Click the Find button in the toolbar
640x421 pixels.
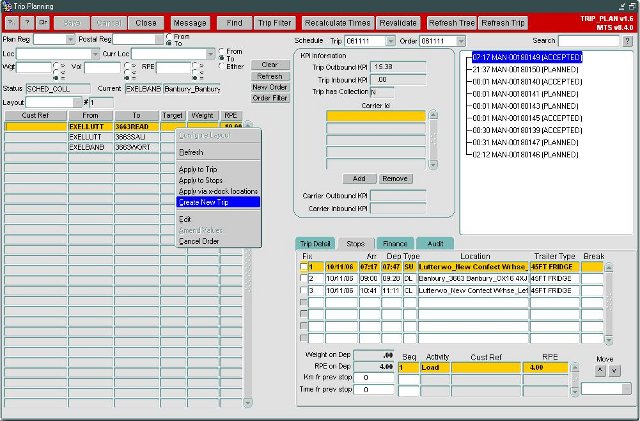tap(234, 23)
